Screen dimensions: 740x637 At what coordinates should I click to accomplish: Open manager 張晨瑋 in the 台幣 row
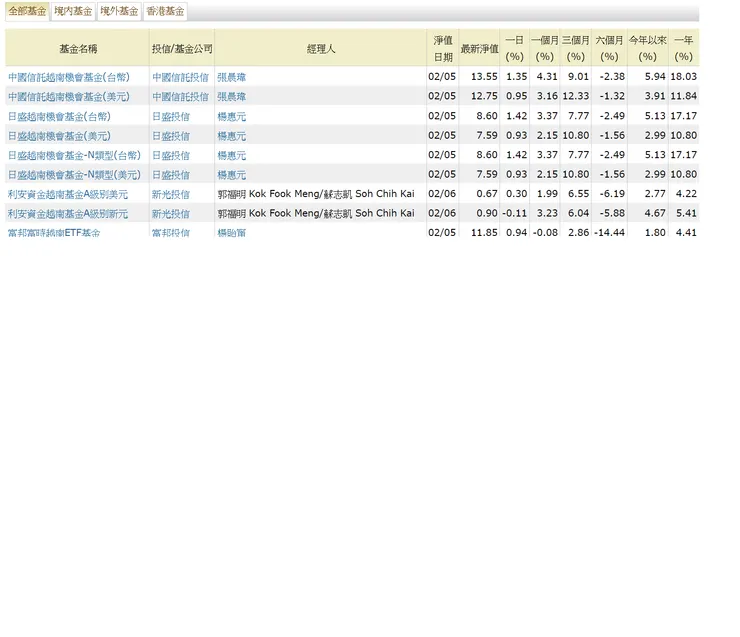coord(232,77)
